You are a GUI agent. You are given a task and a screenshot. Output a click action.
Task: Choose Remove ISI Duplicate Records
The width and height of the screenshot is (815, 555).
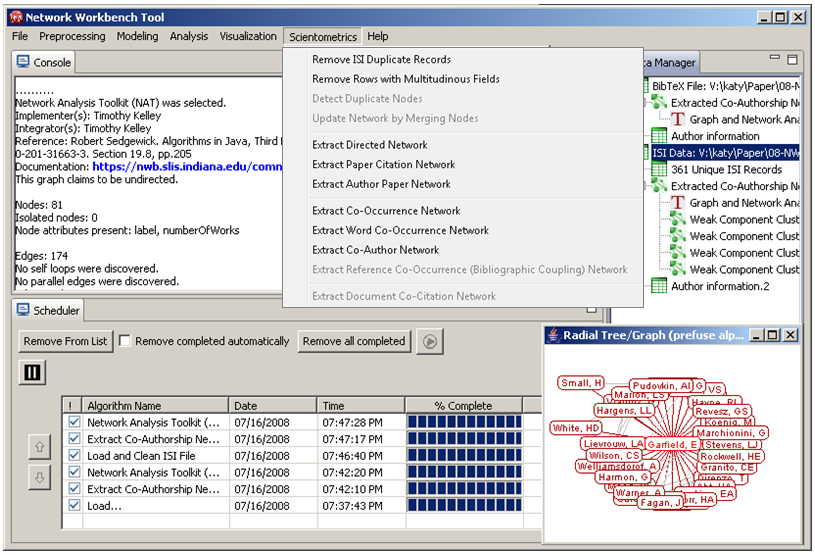[382, 59]
